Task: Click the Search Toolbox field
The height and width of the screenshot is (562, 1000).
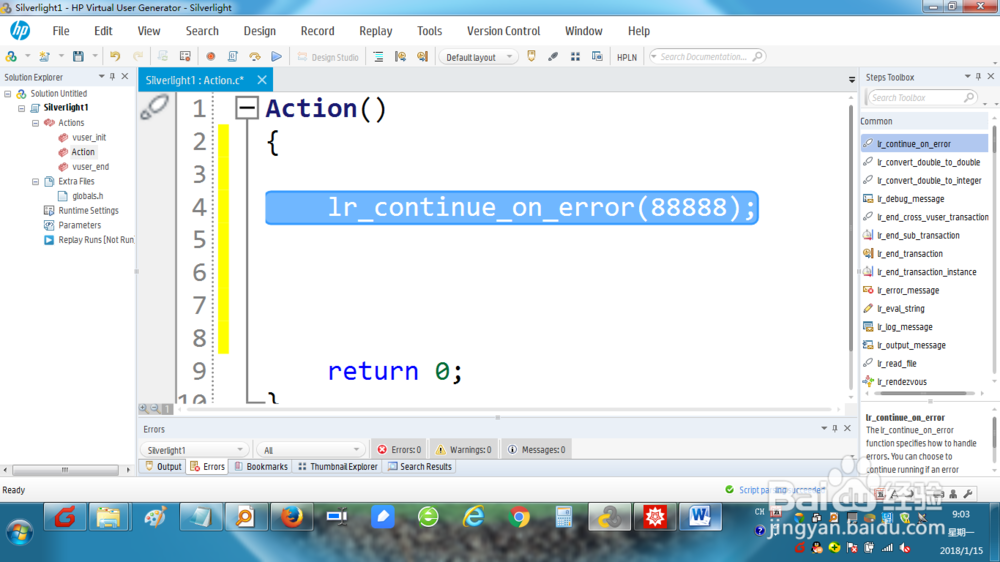Action: 921,98
